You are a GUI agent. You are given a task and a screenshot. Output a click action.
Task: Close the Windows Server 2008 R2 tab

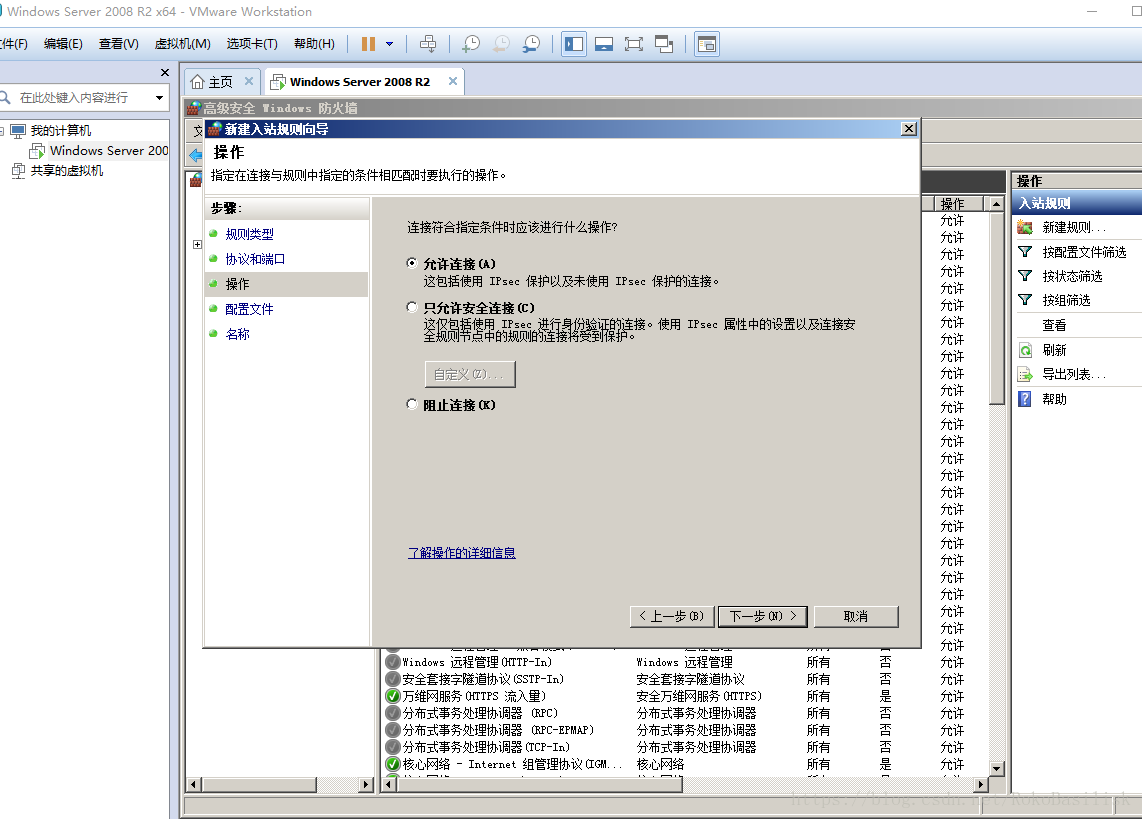coord(453,81)
